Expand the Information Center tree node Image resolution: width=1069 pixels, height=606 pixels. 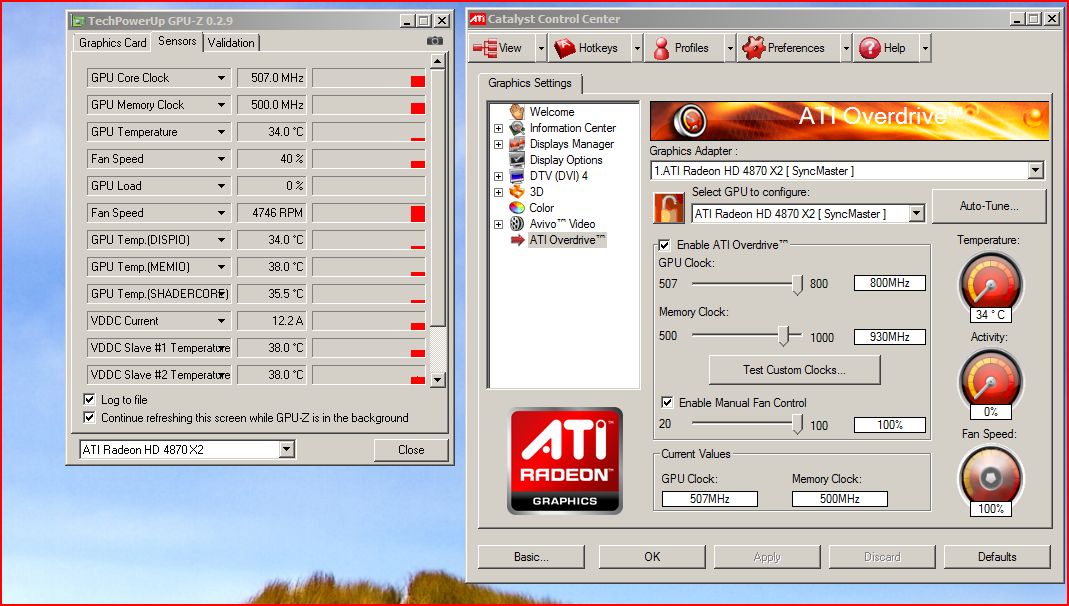click(x=498, y=128)
